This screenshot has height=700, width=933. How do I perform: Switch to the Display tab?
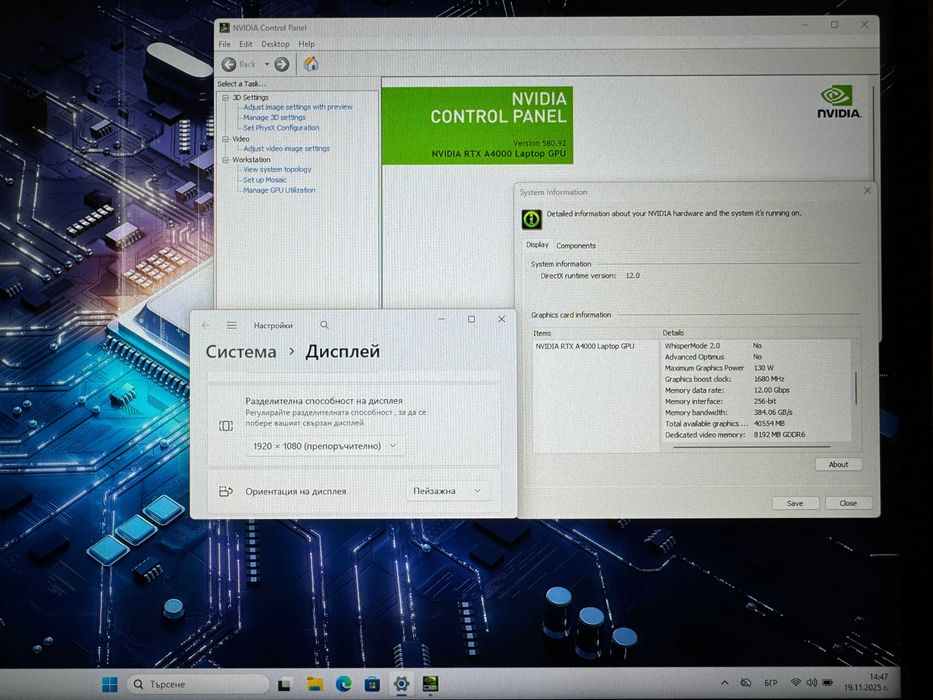pyautogui.click(x=537, y=245)
